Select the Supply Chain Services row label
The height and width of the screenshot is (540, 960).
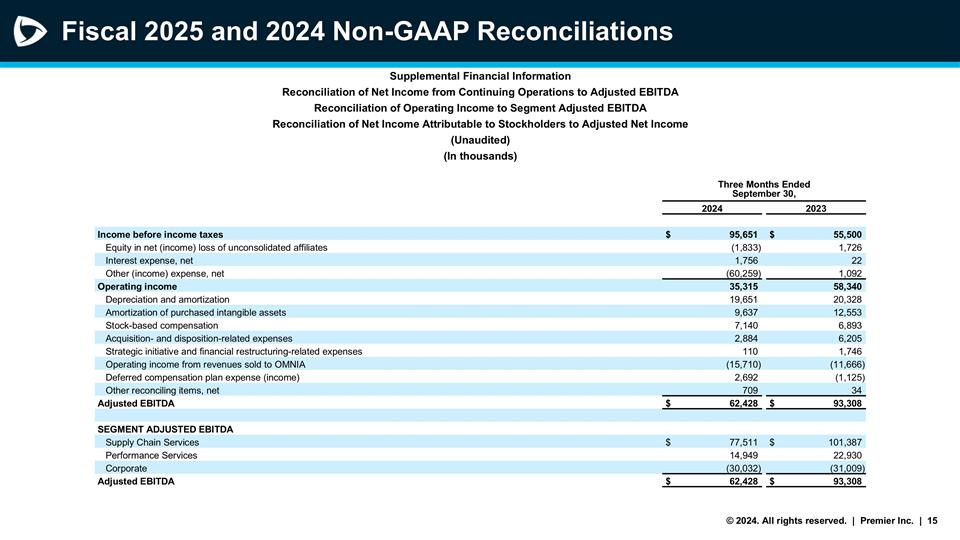pyautogui.click(x=152, y=442)
